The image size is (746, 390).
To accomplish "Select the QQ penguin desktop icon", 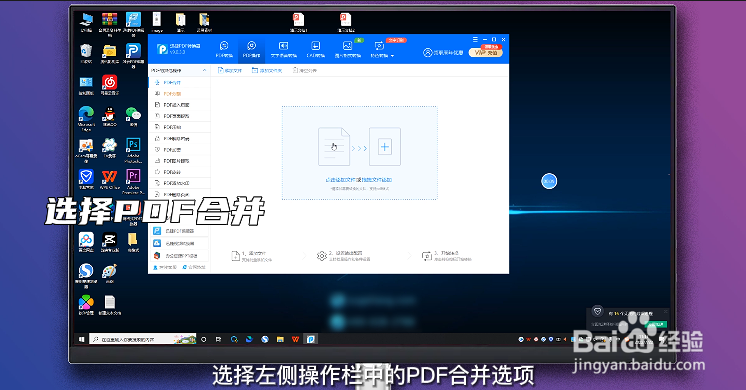I will point(109,117).
